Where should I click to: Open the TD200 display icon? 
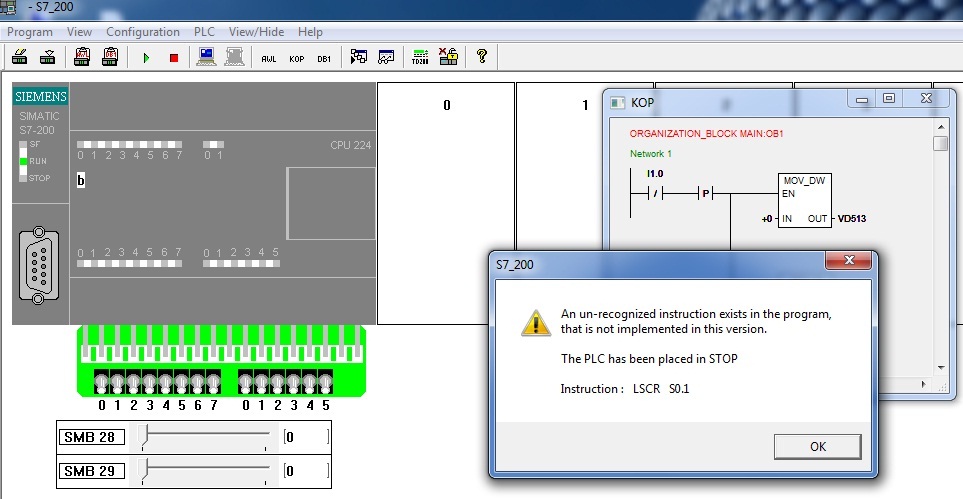click(421, 57)
